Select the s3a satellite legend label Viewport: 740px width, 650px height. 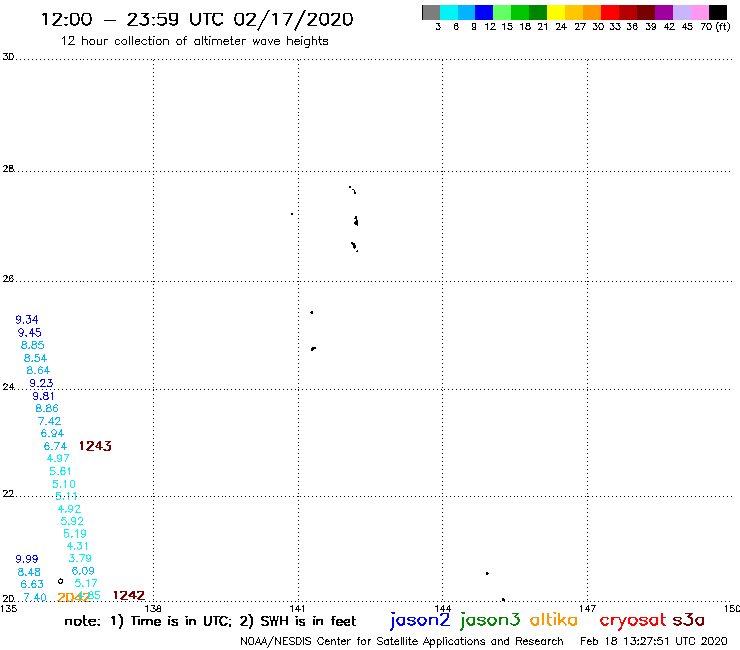[x=689, y=620]
